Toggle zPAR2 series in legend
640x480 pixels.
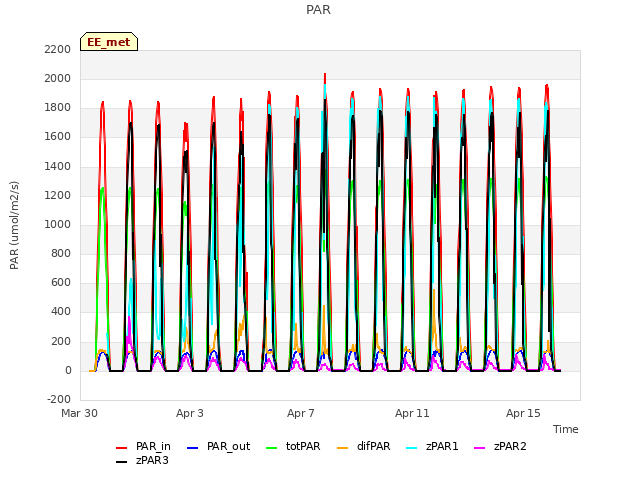pos(500,447)
